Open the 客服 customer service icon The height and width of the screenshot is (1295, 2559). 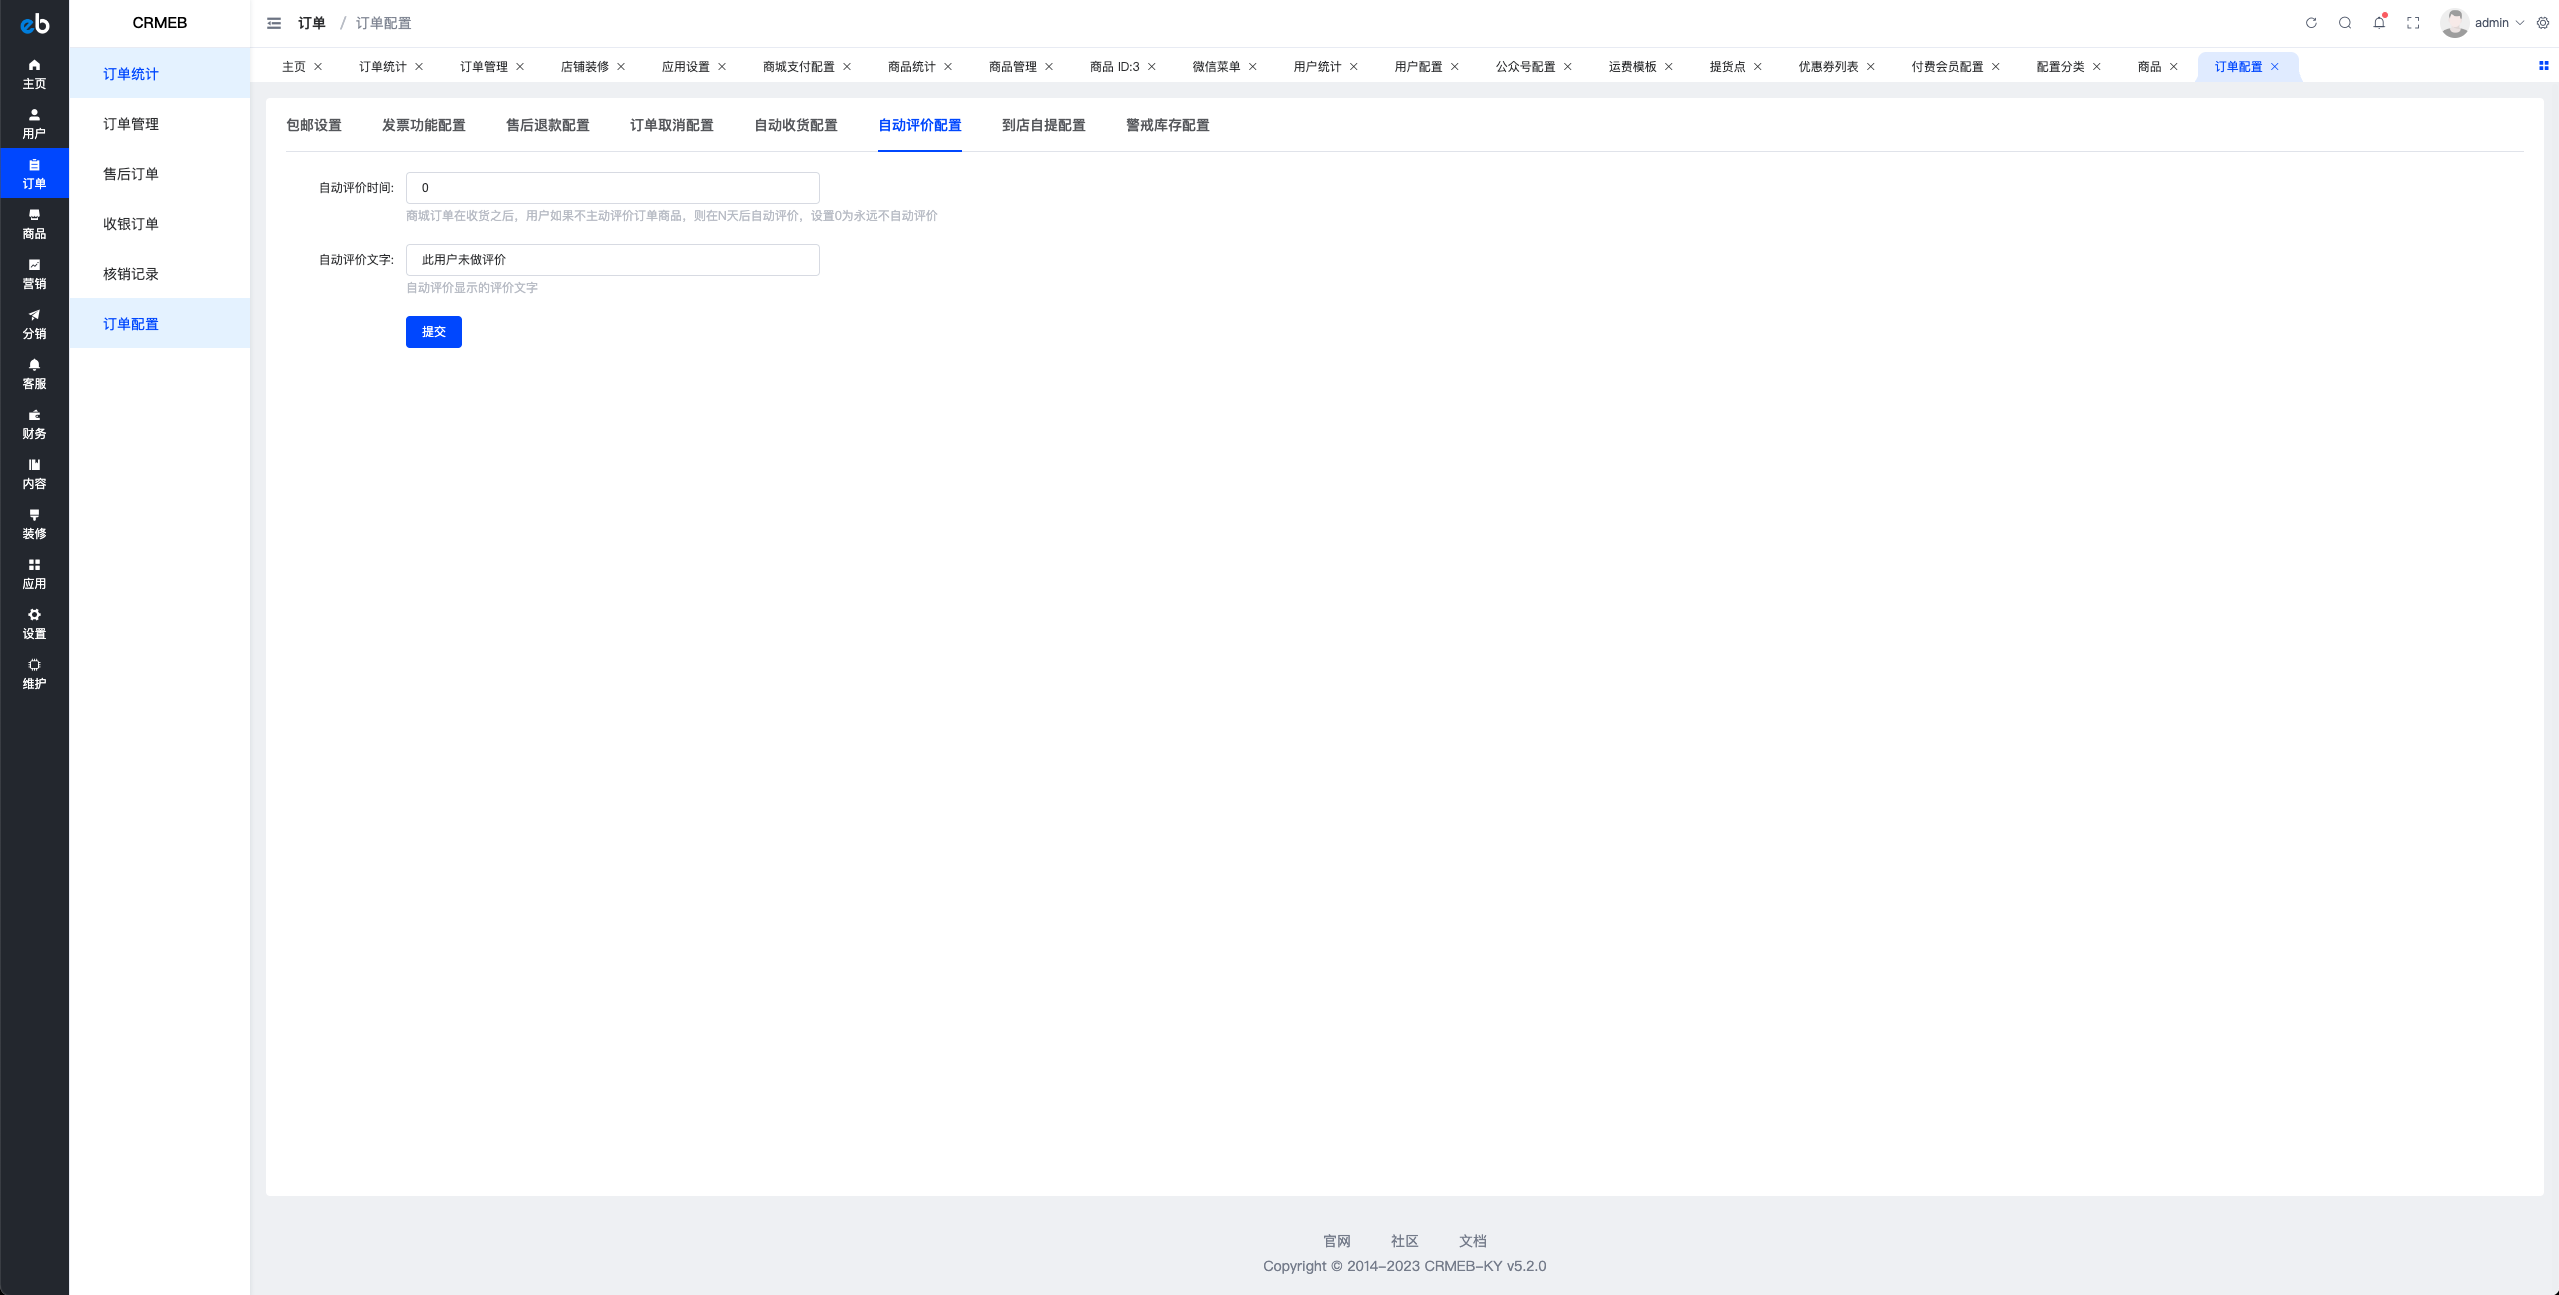34,373
